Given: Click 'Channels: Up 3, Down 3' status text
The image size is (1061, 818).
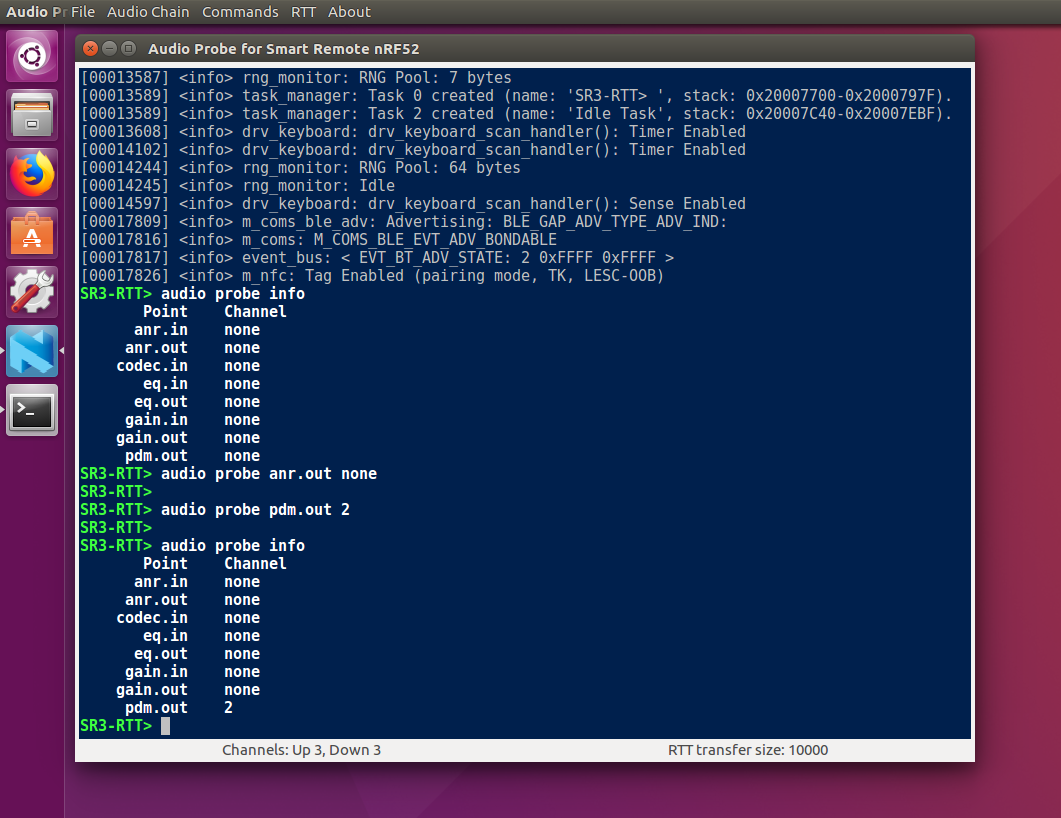Looking at the screenshot, I should [x=301, y=750].
